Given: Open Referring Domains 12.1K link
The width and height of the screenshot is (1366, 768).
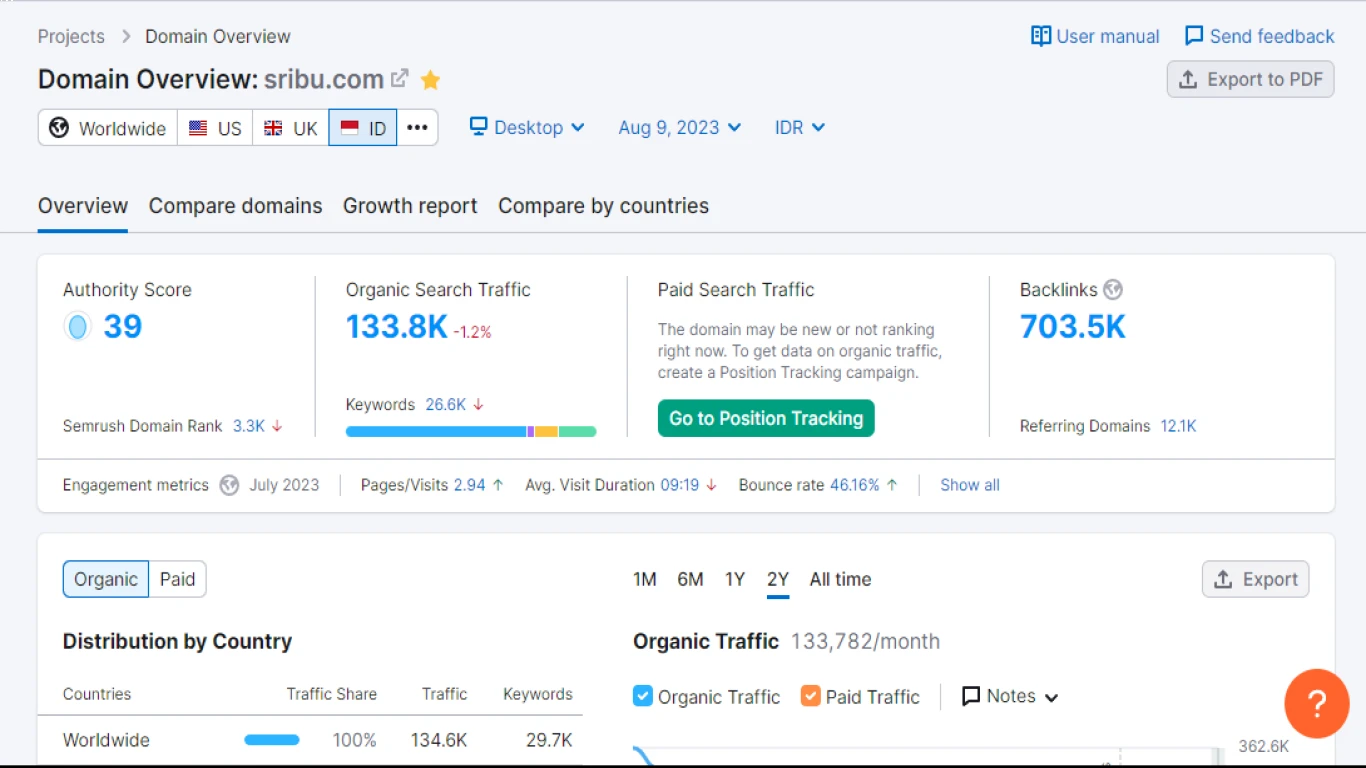Looking at the screenshot, I should (1178, 426).
